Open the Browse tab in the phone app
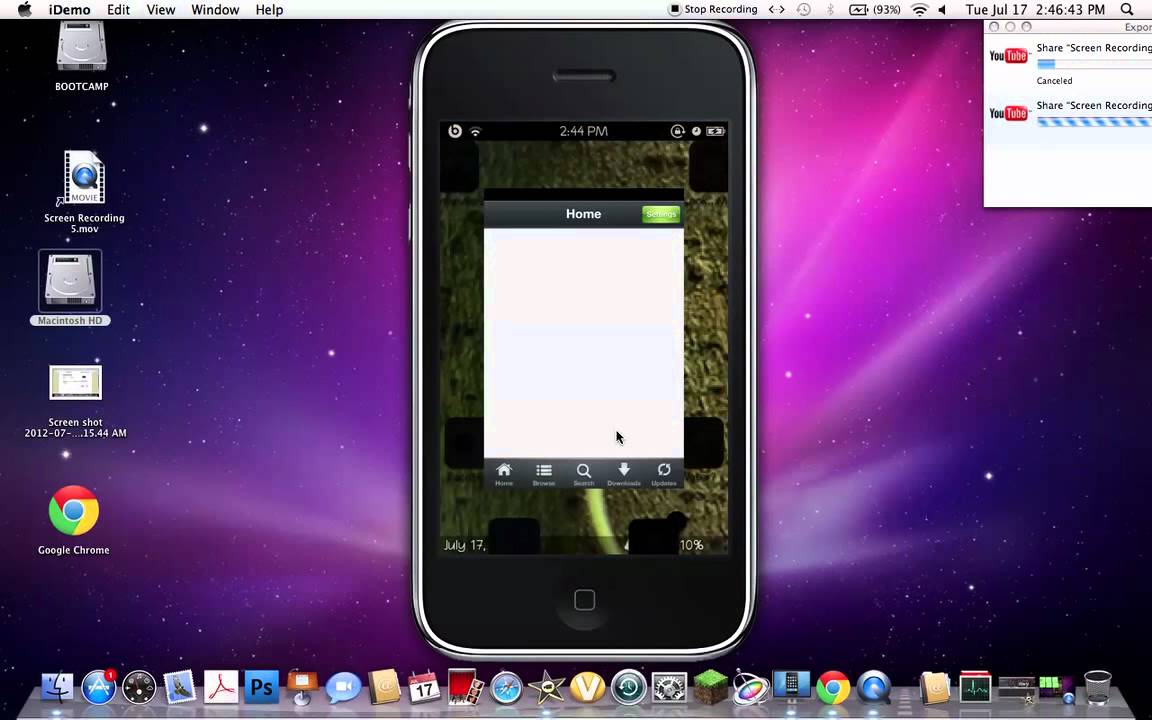This screenshot has width=1152, height=720. point(544,474)
